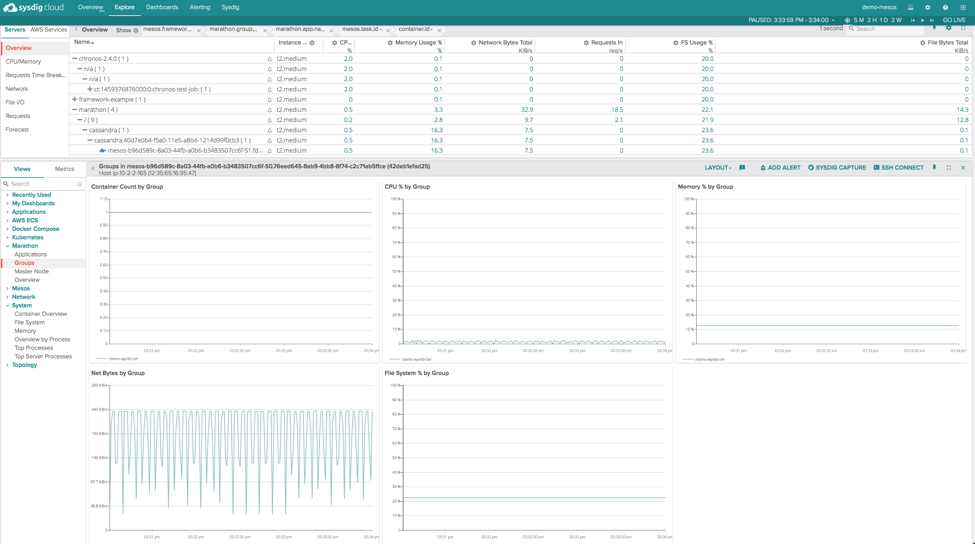Image resolution: width=975 pixels, height=544 pixels.
Task: Remove the mesos.framework grouping tab
Action: pos(199,30)
